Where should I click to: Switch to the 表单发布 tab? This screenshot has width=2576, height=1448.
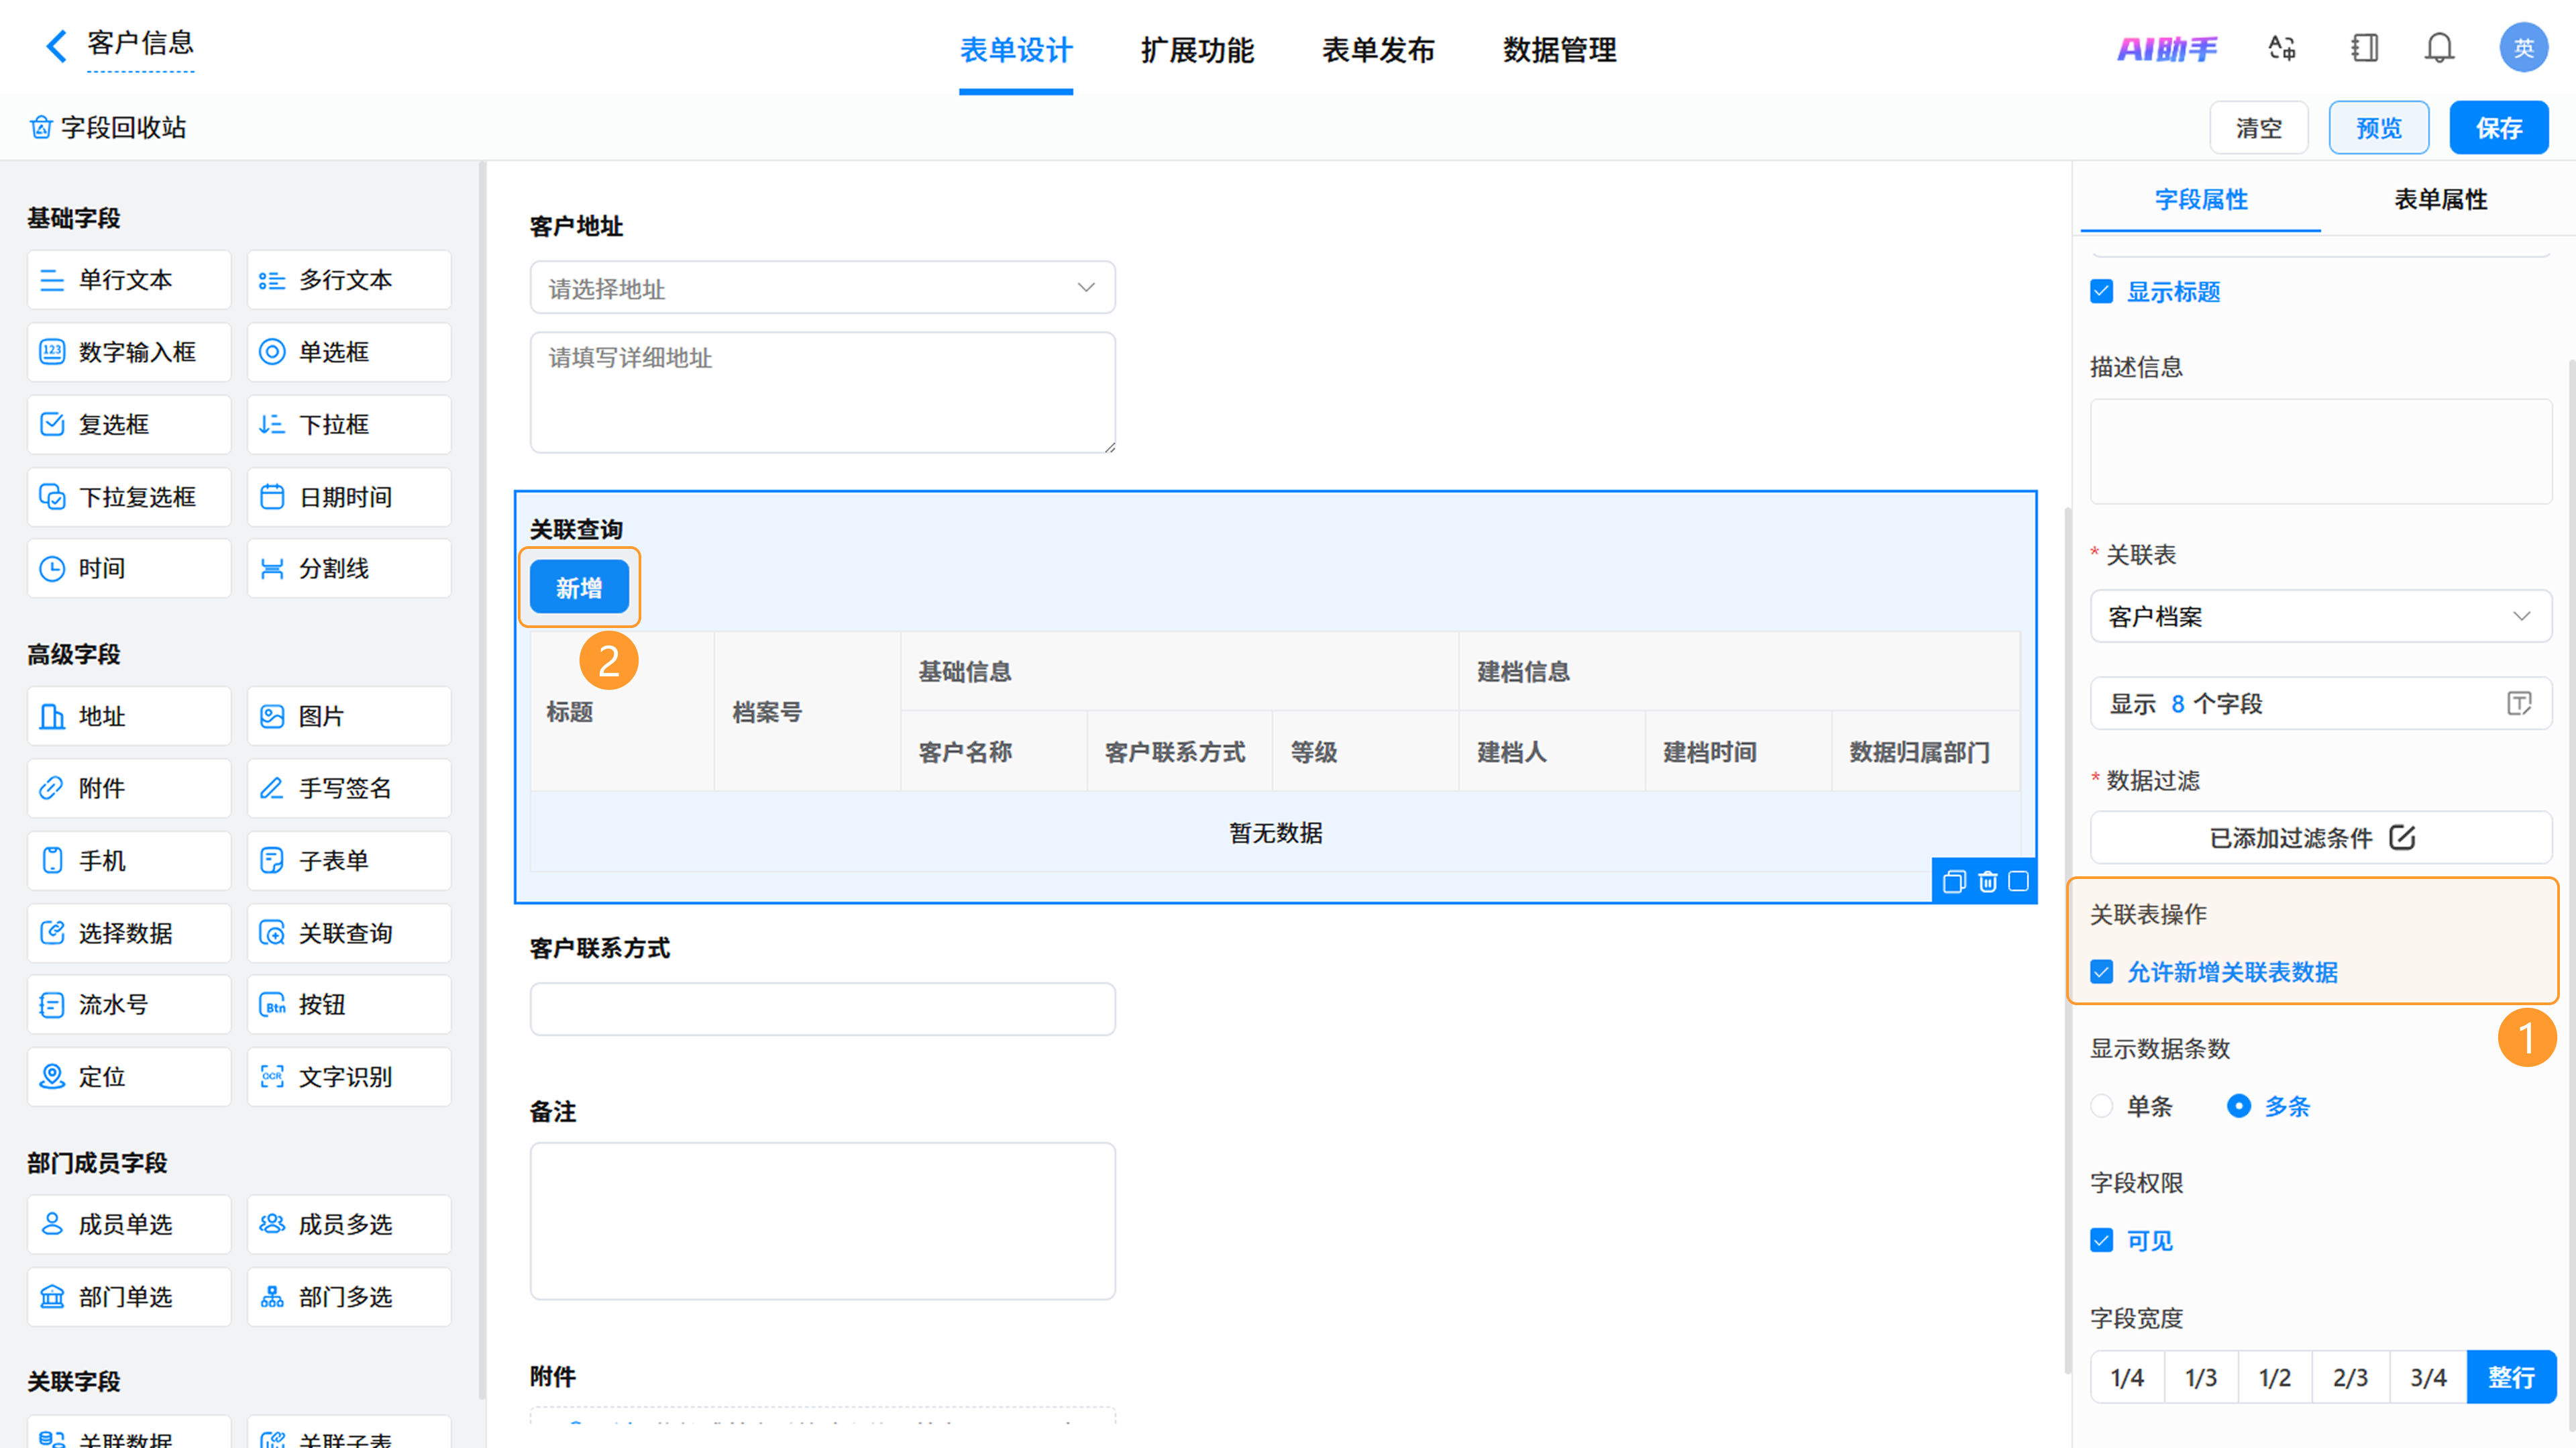pos(1378,50)
